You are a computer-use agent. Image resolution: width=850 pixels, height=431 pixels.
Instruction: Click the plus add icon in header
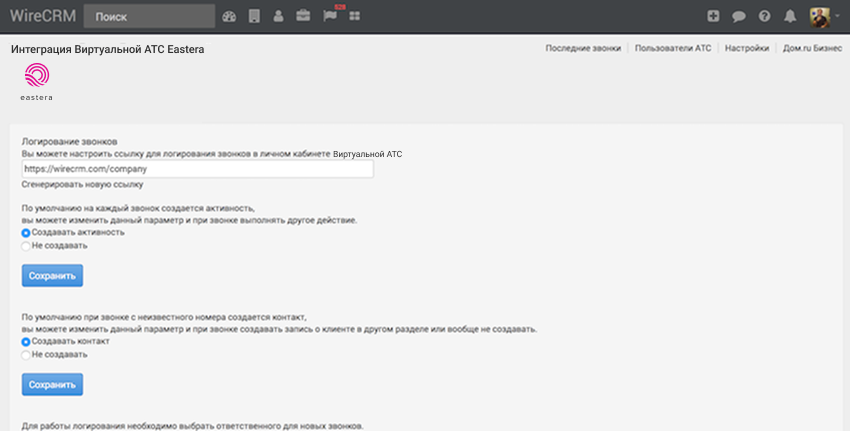pos(713,16)
